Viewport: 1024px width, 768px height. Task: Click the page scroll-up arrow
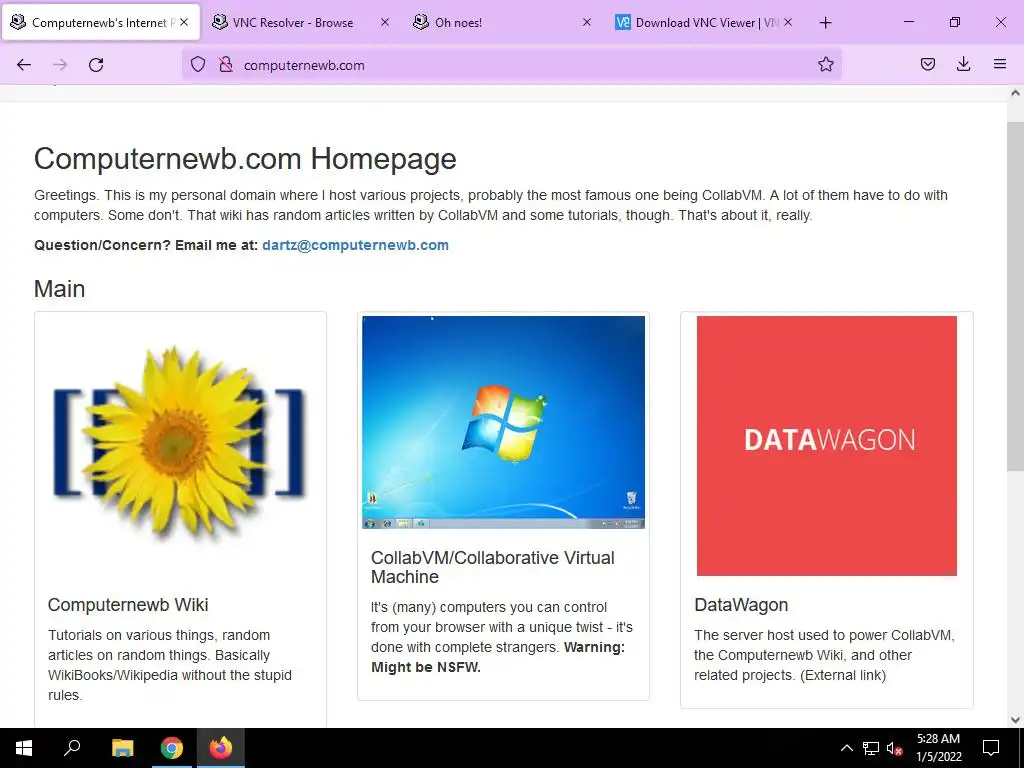tap(1015, 93)
